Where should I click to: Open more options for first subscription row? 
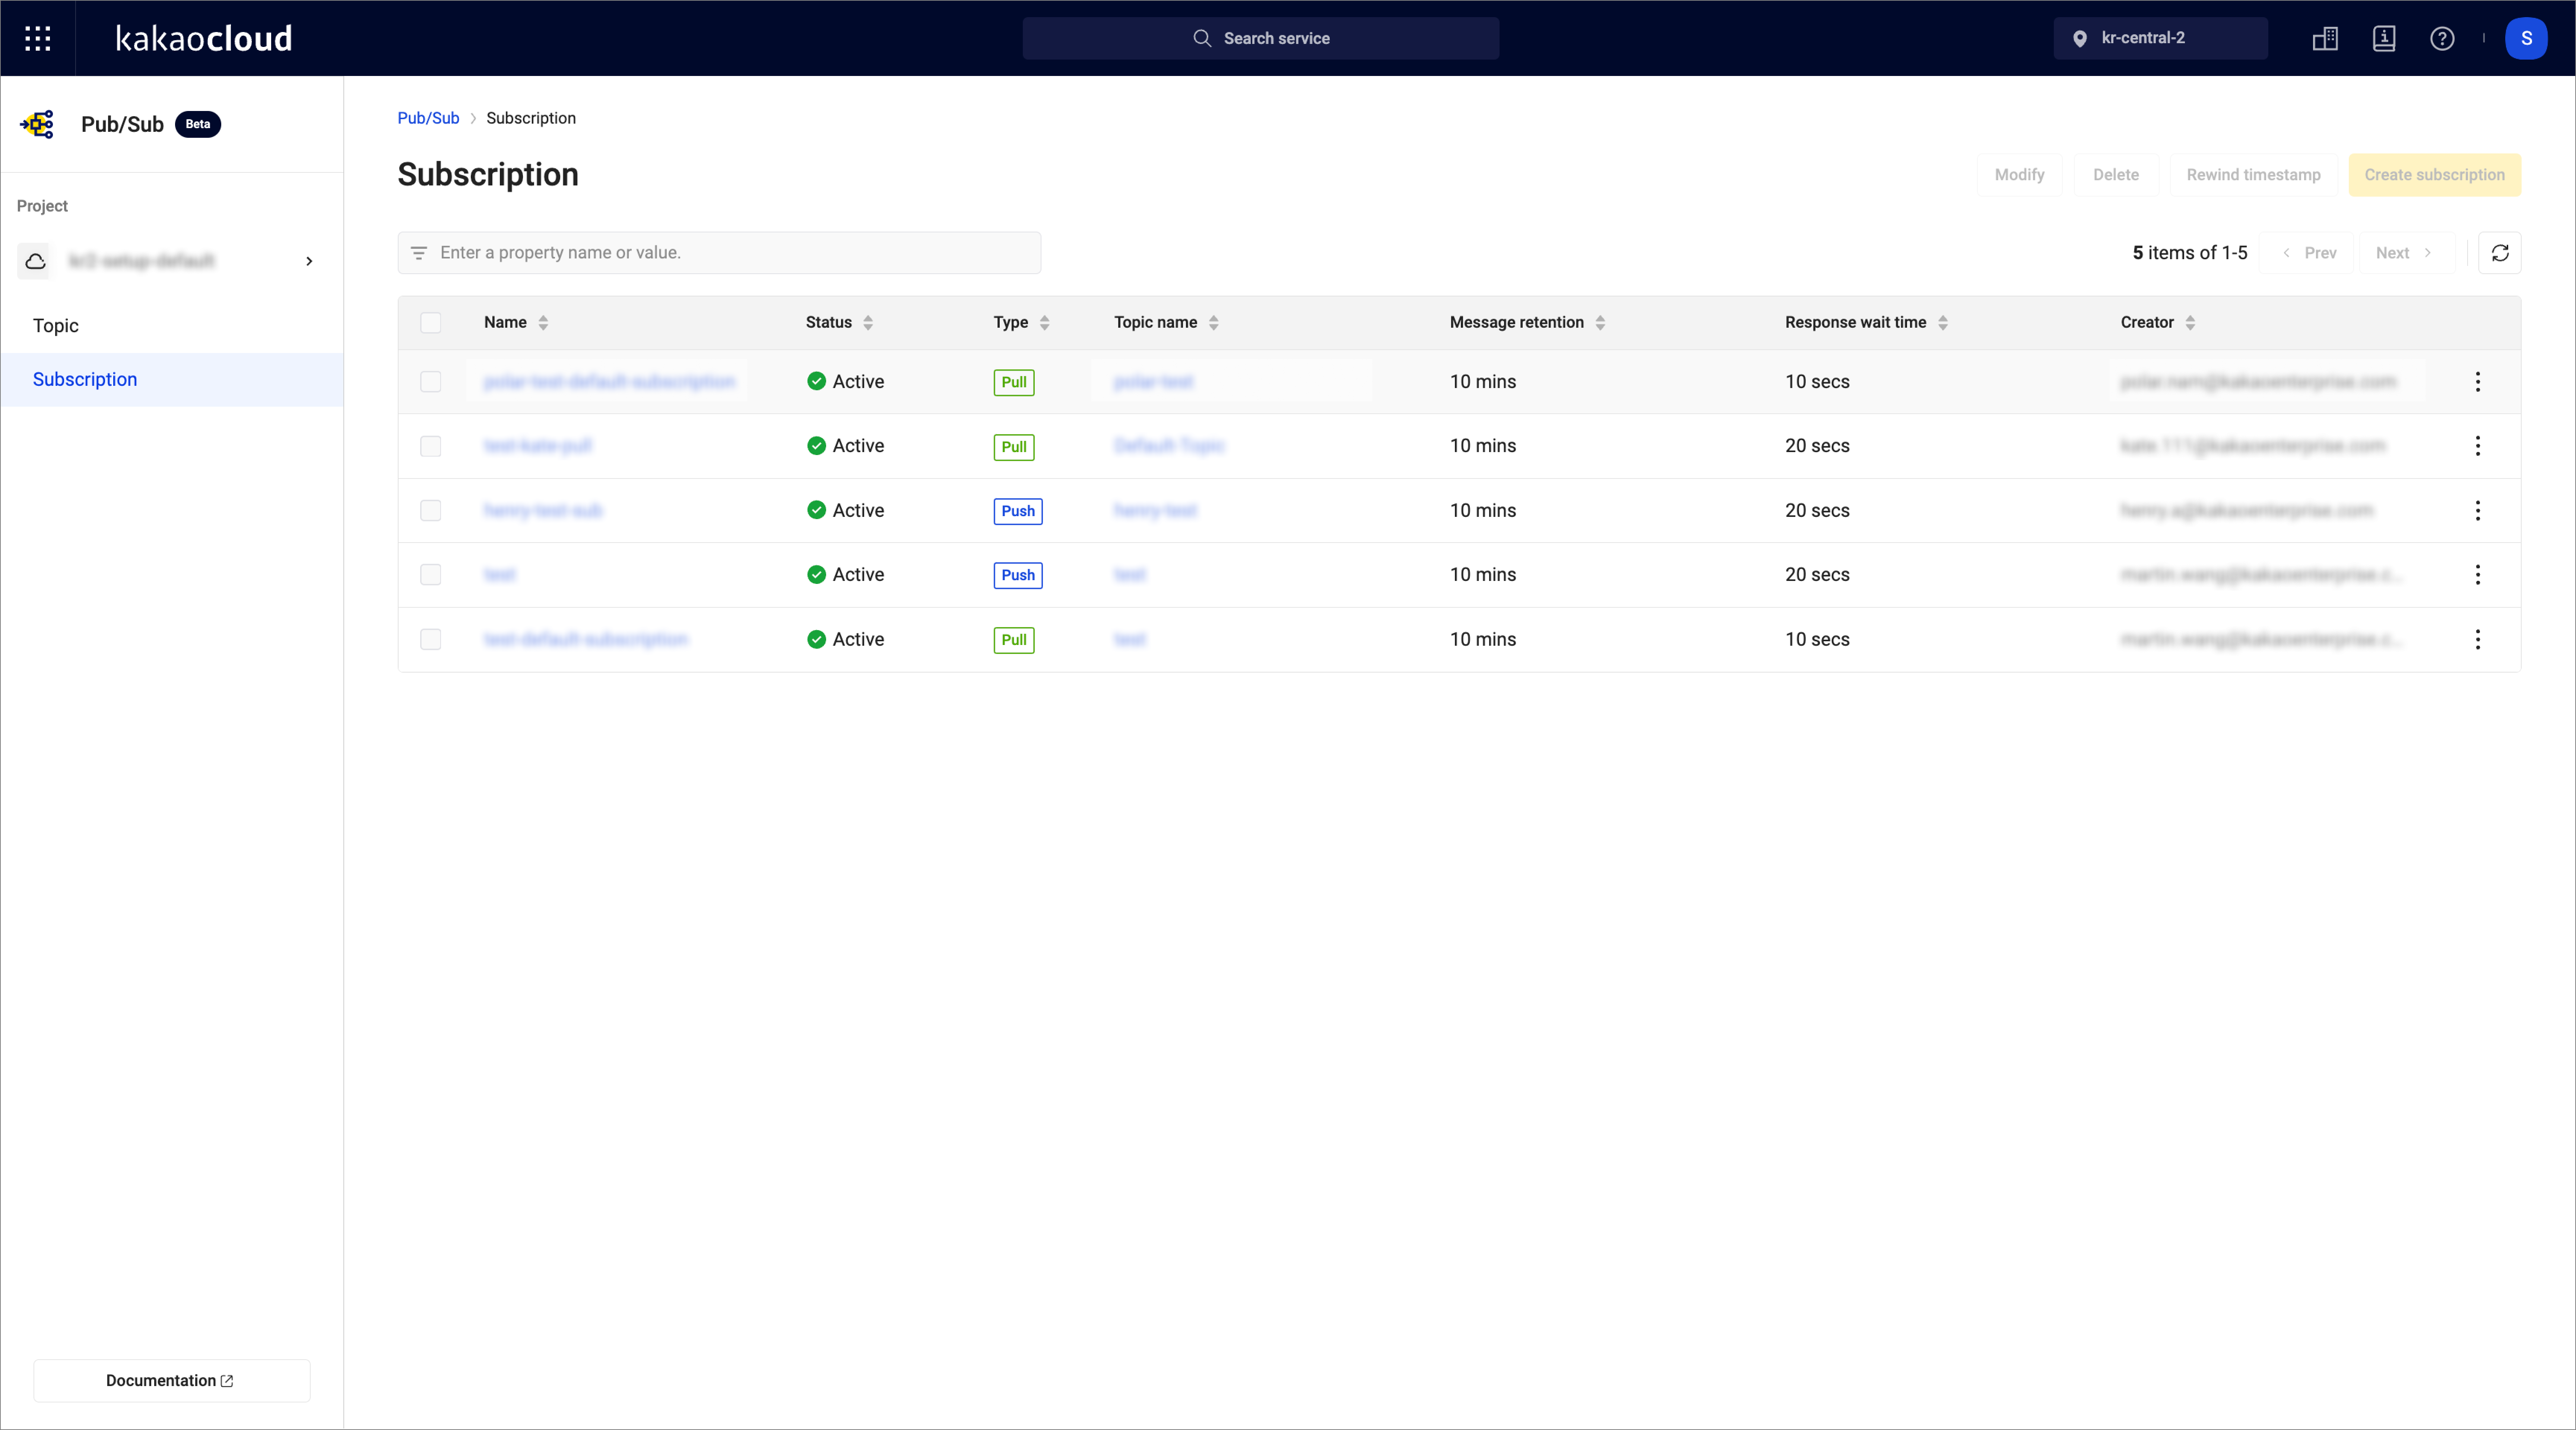[x=2478, y=382]
